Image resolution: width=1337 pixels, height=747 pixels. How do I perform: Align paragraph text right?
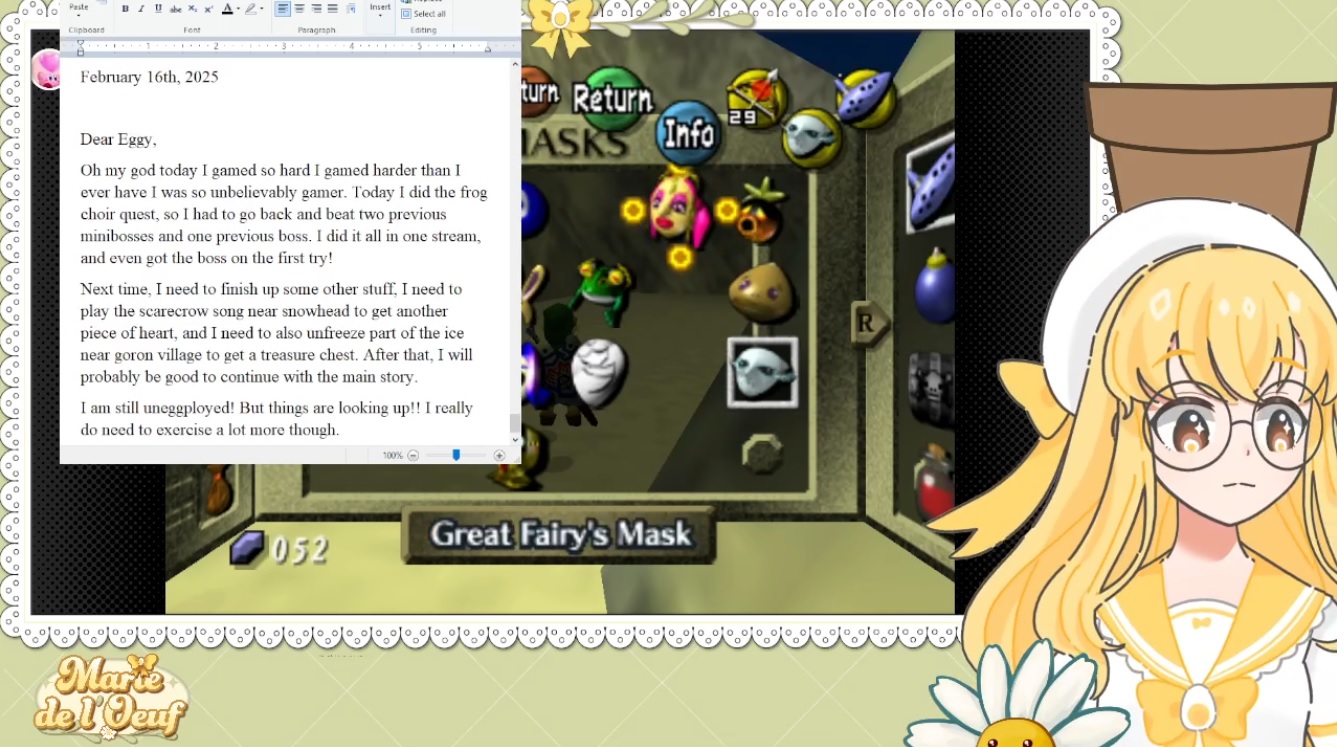click(x=316, y=9)
